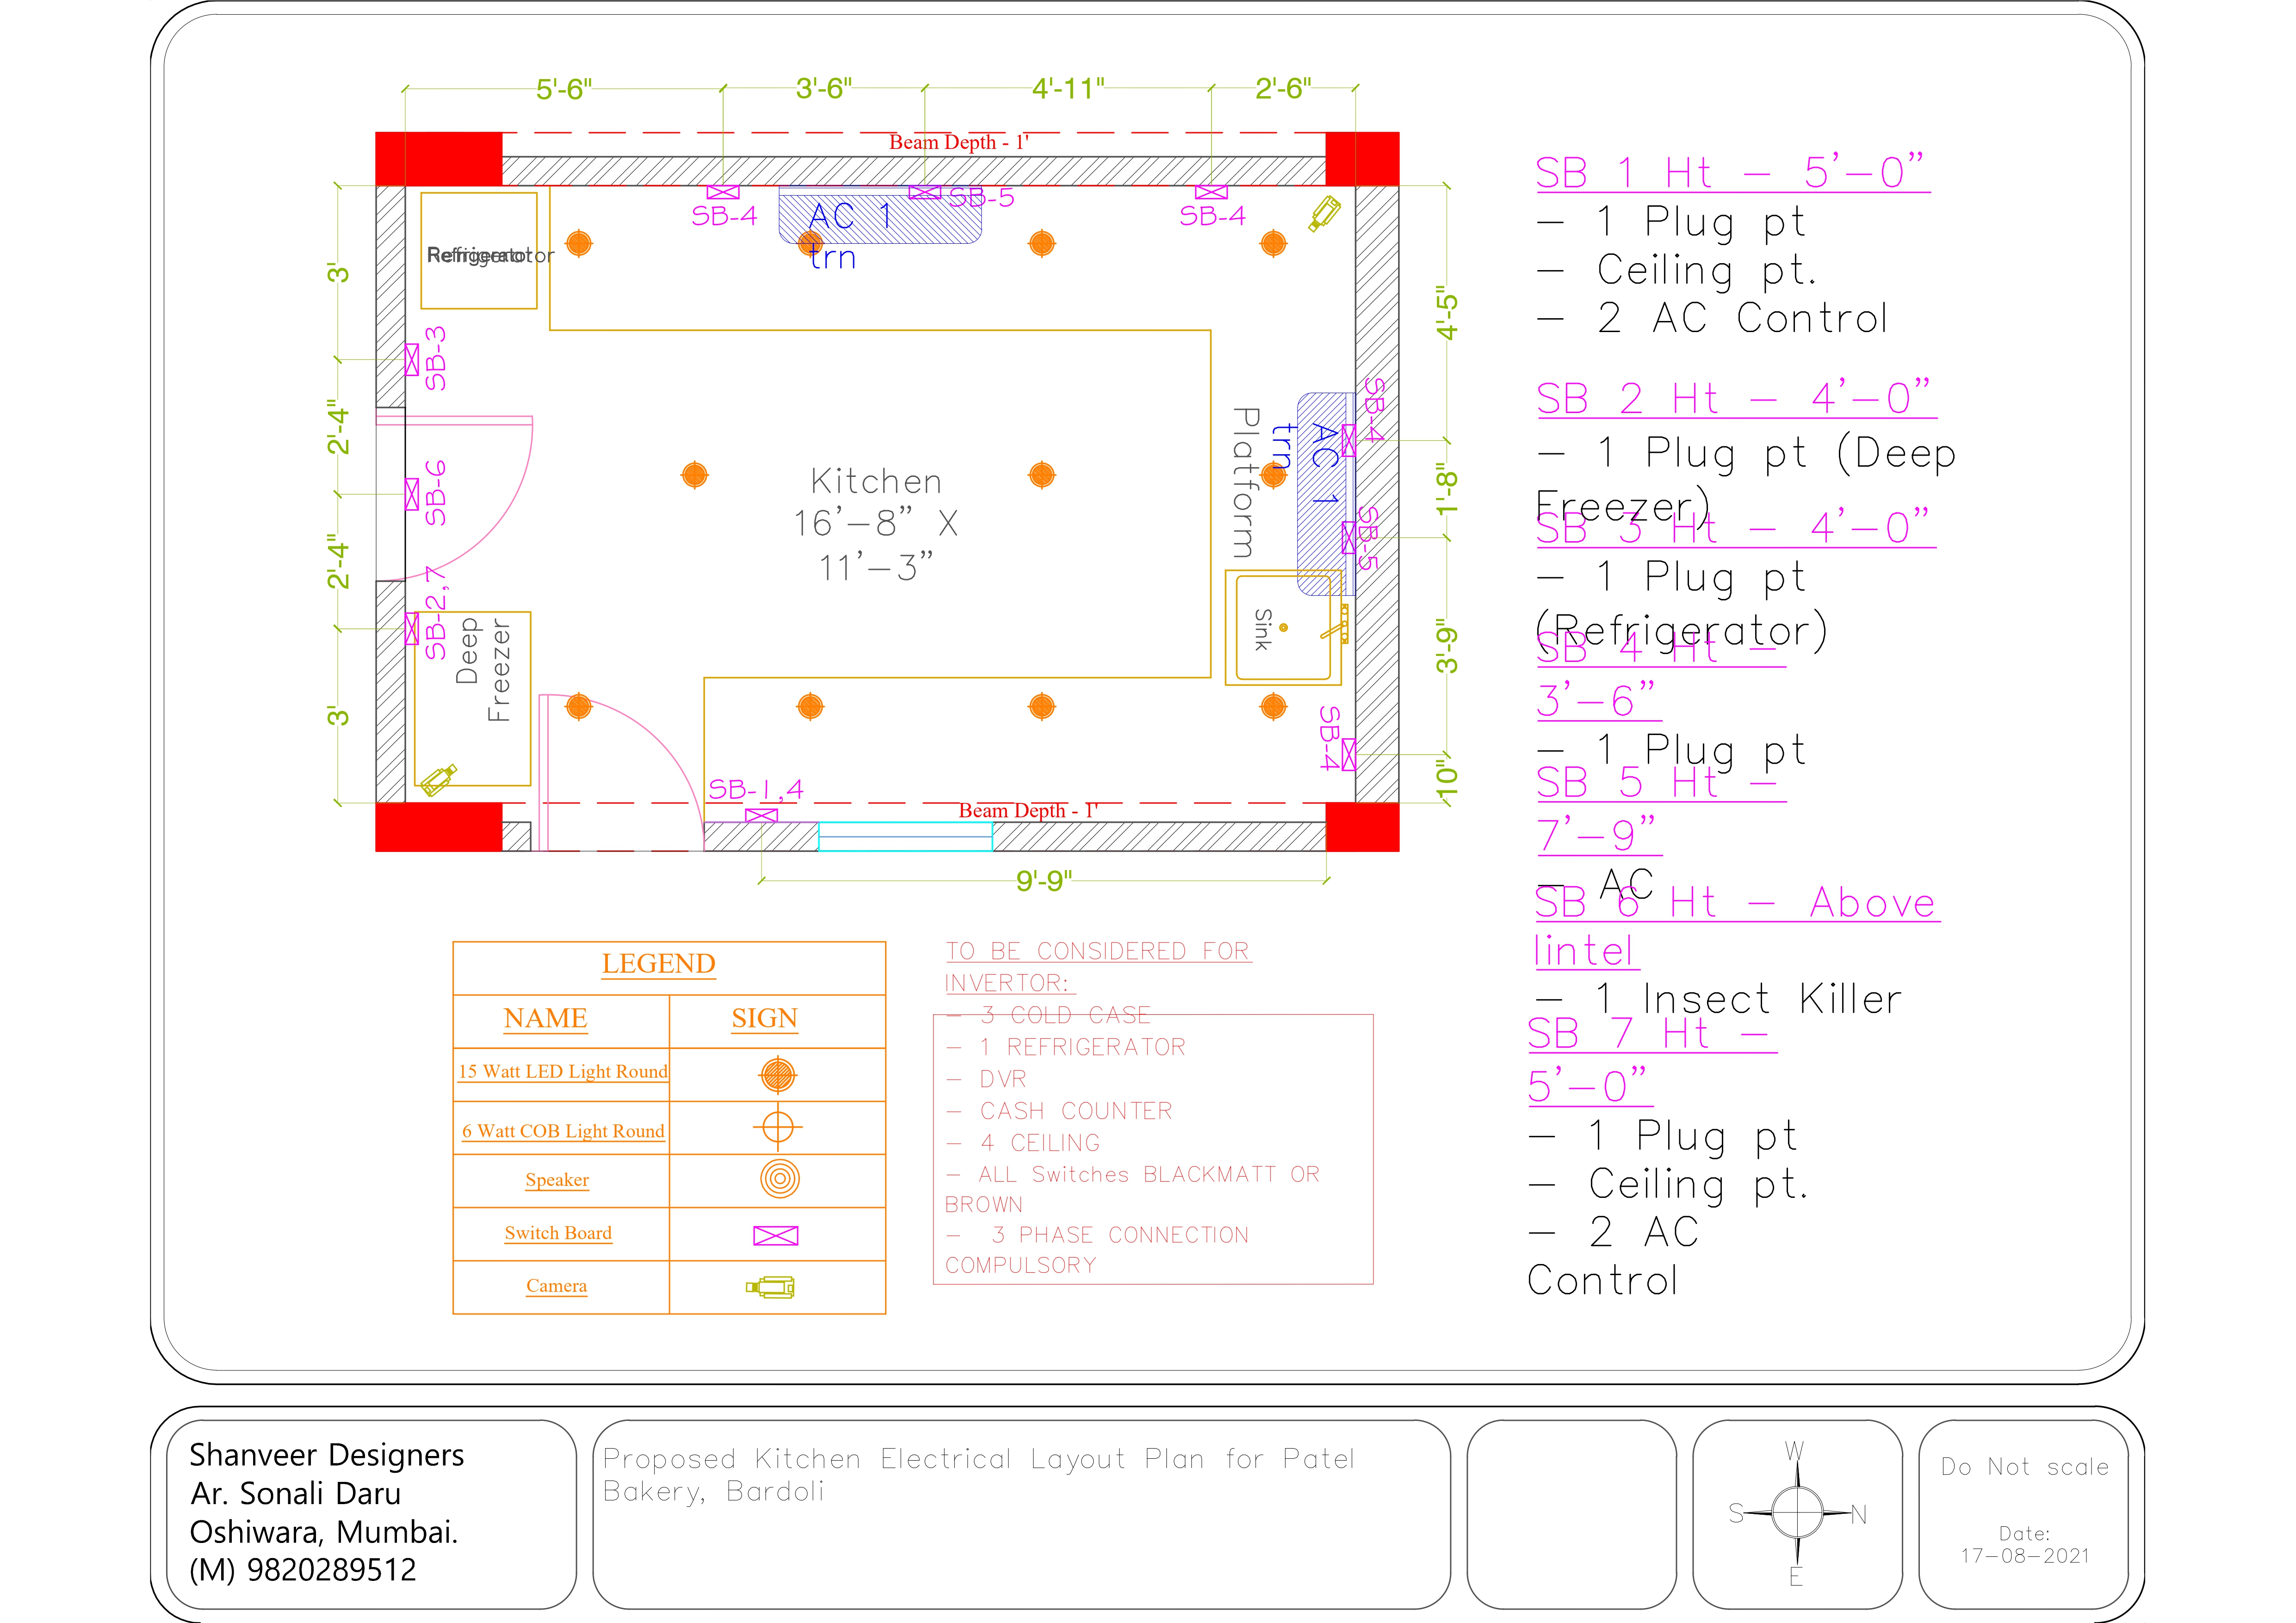Click the 15 Watt LED light legend symbol
The image size is (2296, 1623).
[777, 1075]
